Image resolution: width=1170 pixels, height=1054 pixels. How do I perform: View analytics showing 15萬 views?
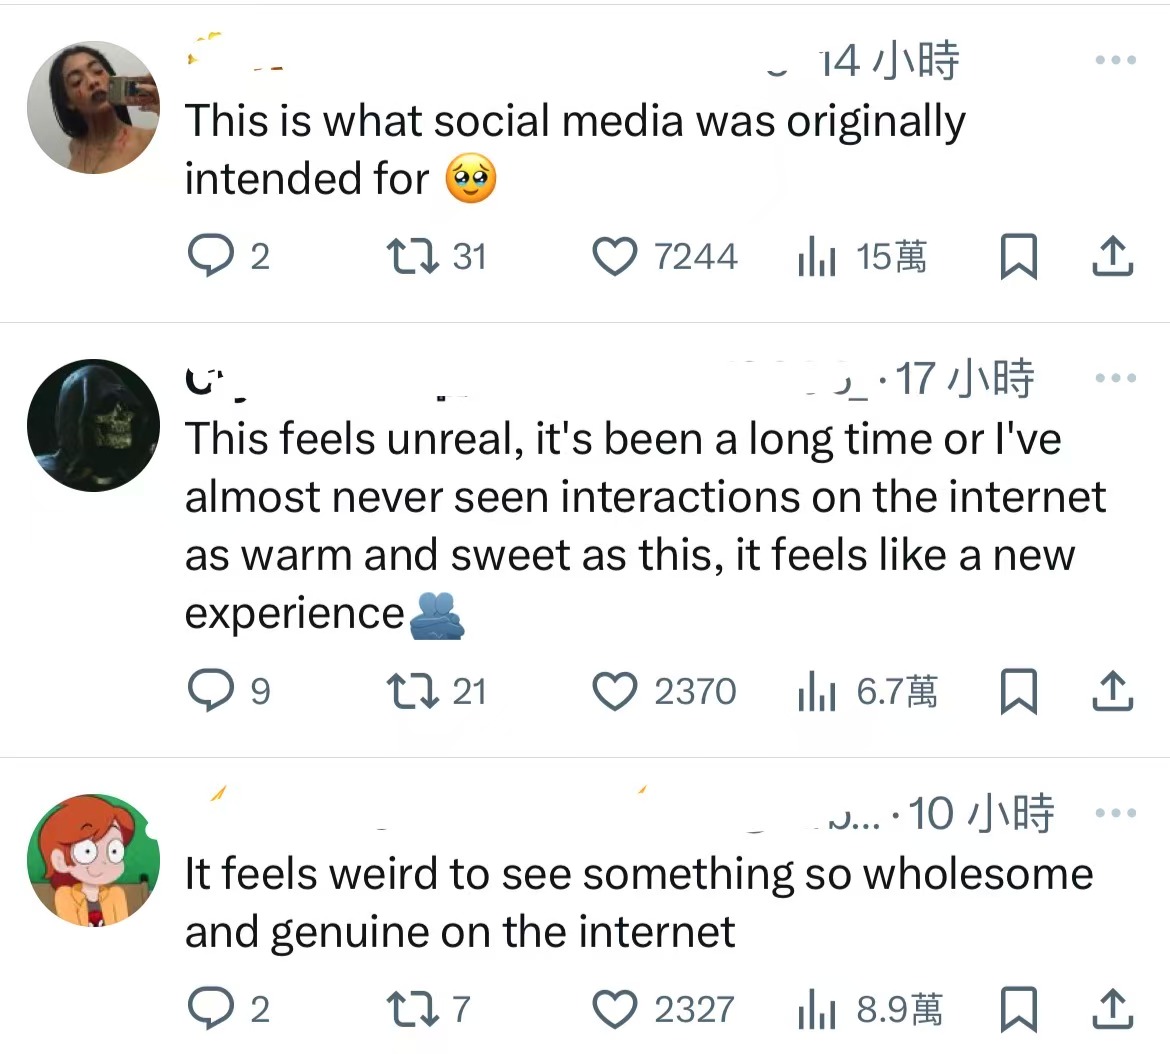[817, 259]
